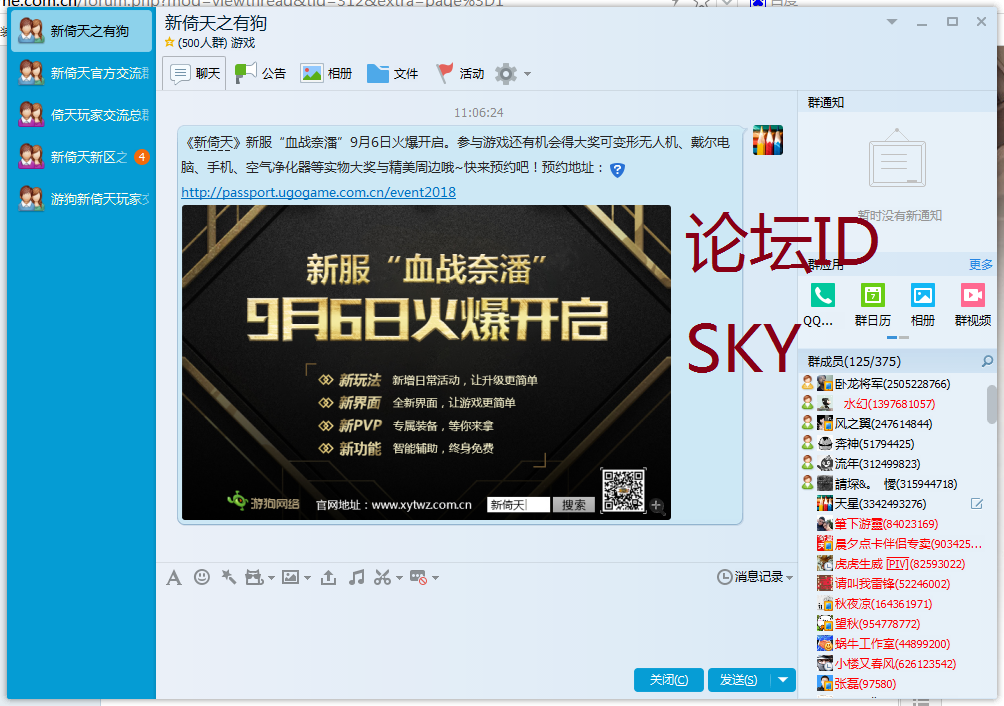Switch to second page of group apps
Screen dimensions: 1004x706
[904, 338]
